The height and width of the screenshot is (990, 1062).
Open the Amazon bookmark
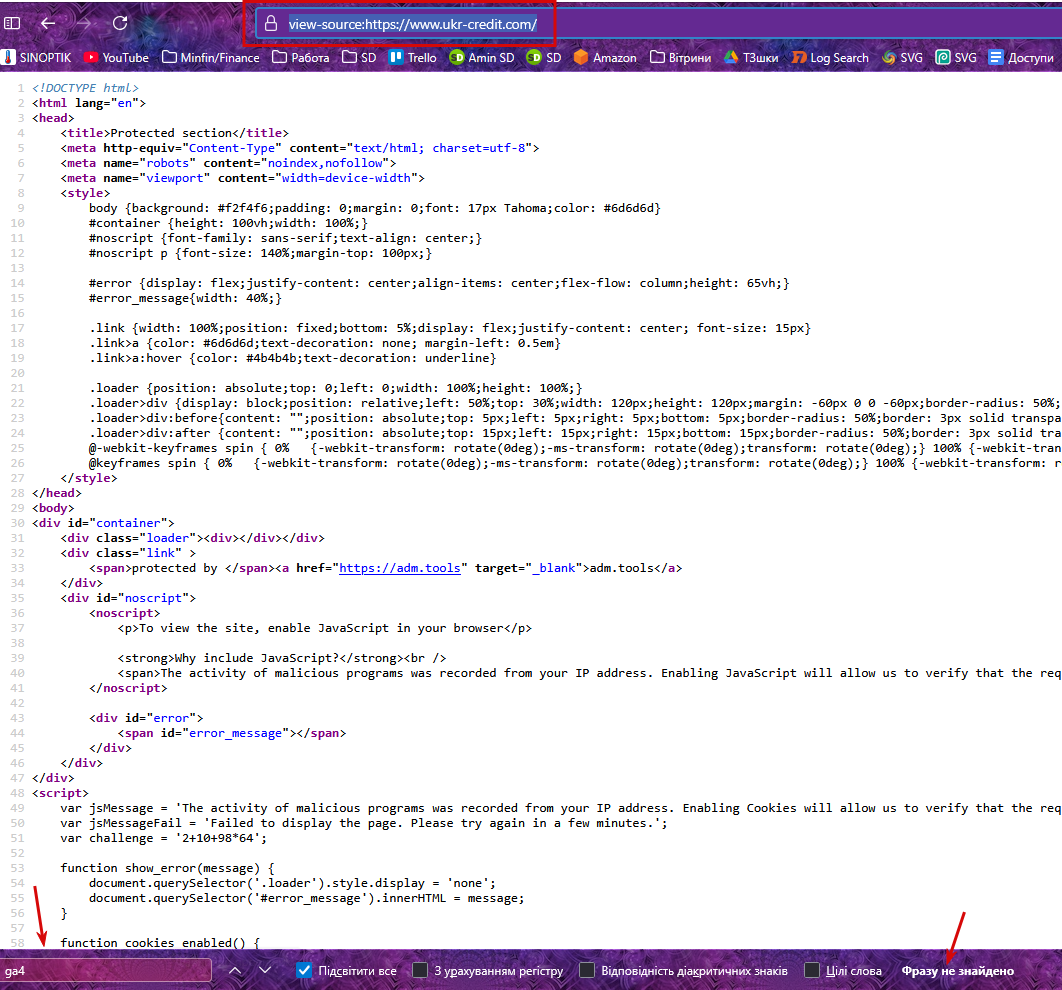[606, 58]
